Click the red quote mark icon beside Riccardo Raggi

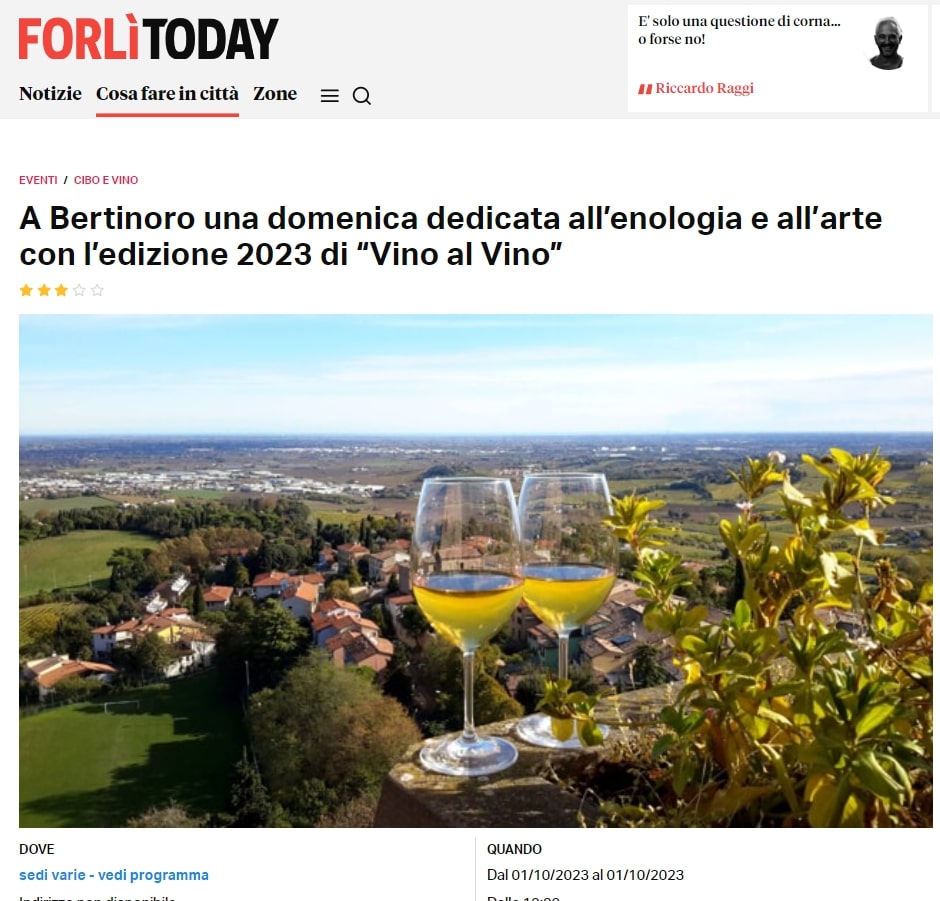[645, 89]
